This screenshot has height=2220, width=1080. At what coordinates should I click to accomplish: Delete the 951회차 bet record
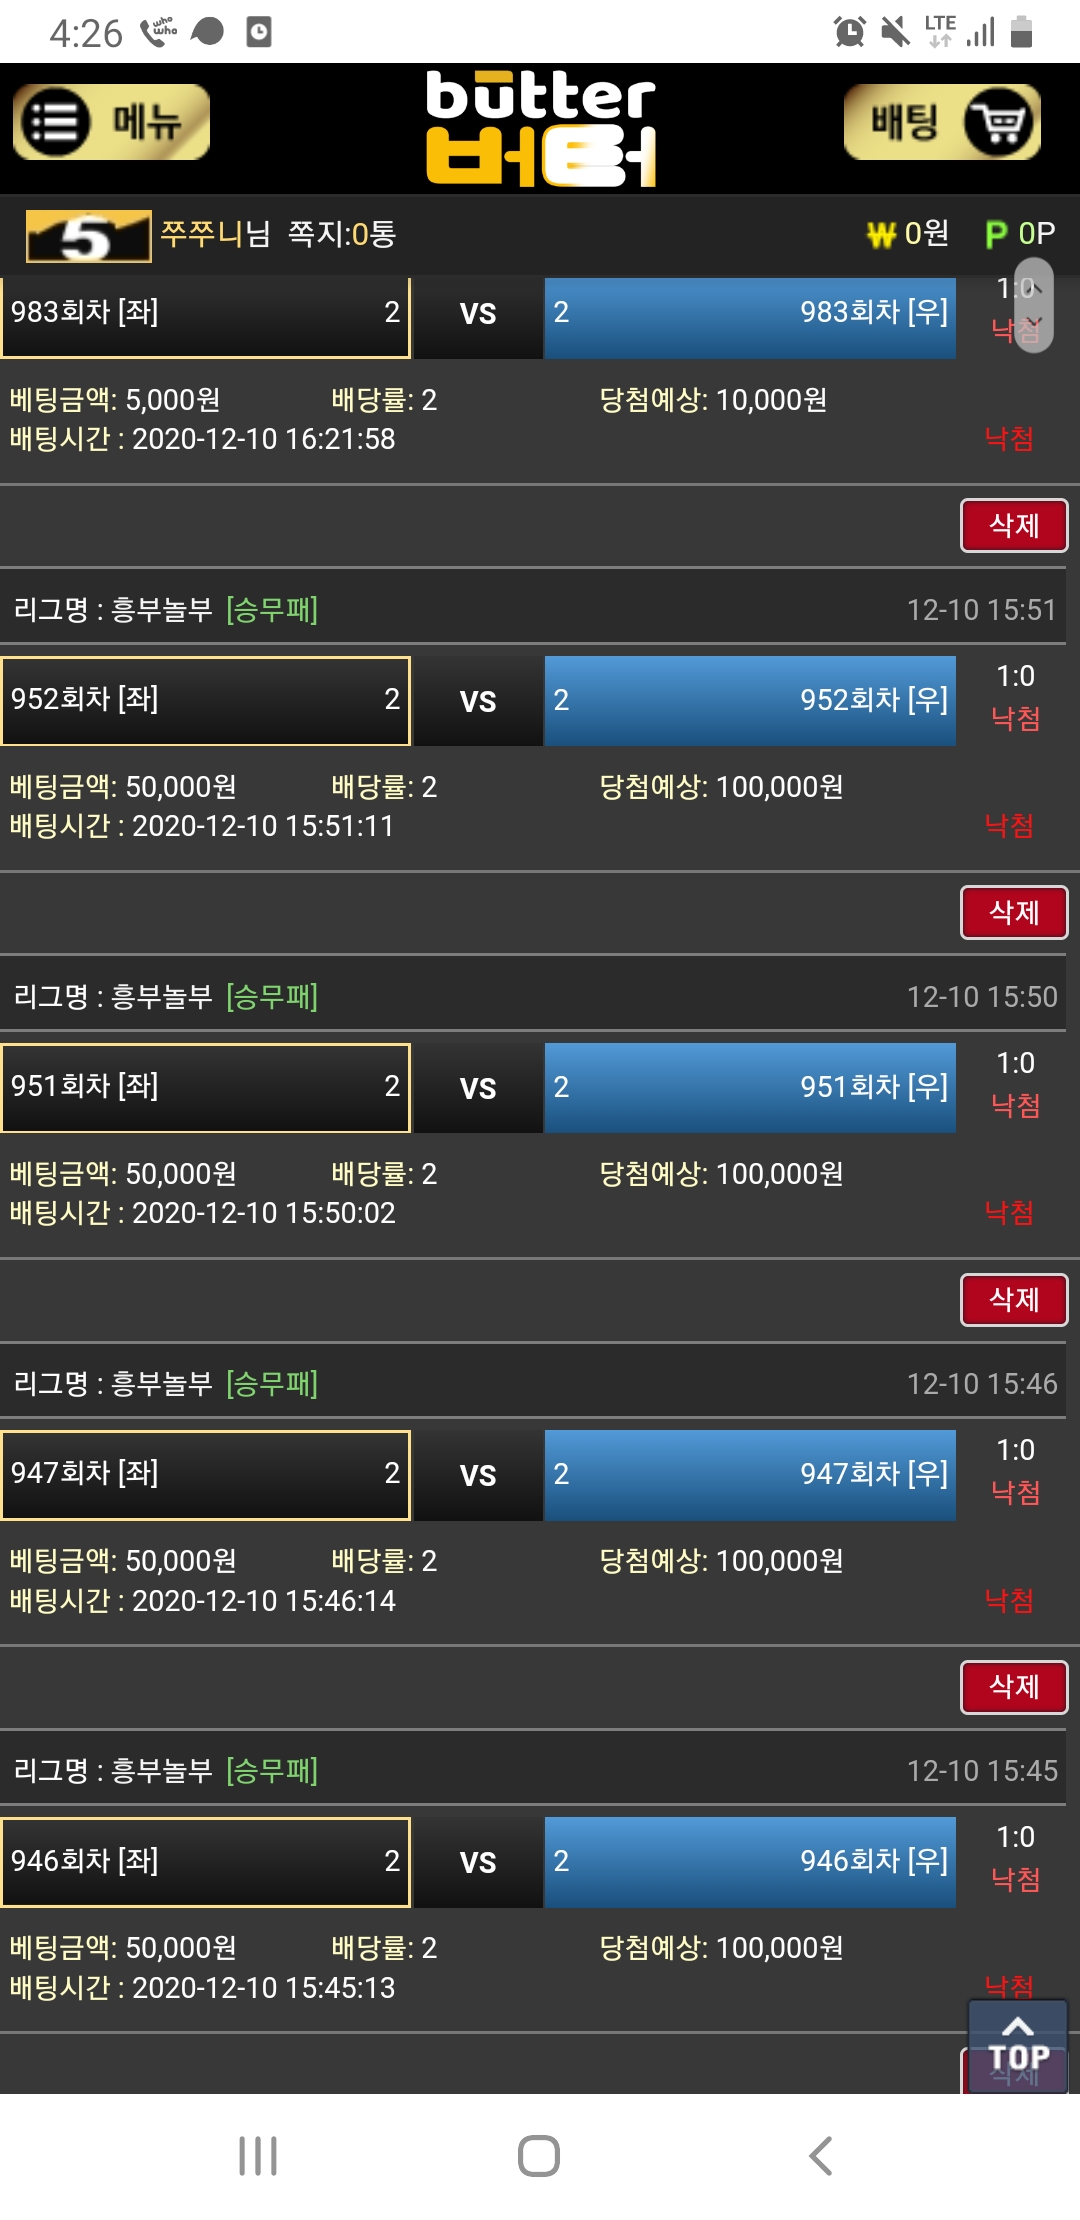[1013, 1299]
